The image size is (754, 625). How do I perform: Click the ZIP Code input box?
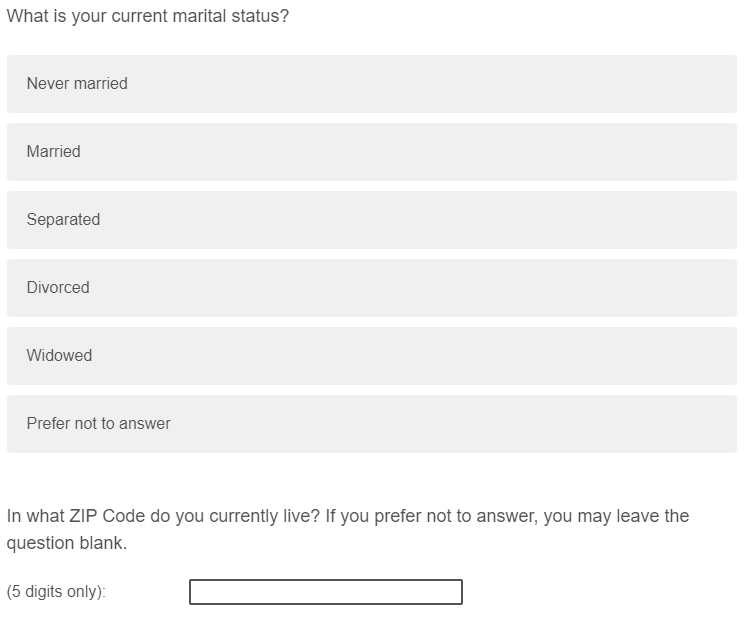click(x=326, y=592)
